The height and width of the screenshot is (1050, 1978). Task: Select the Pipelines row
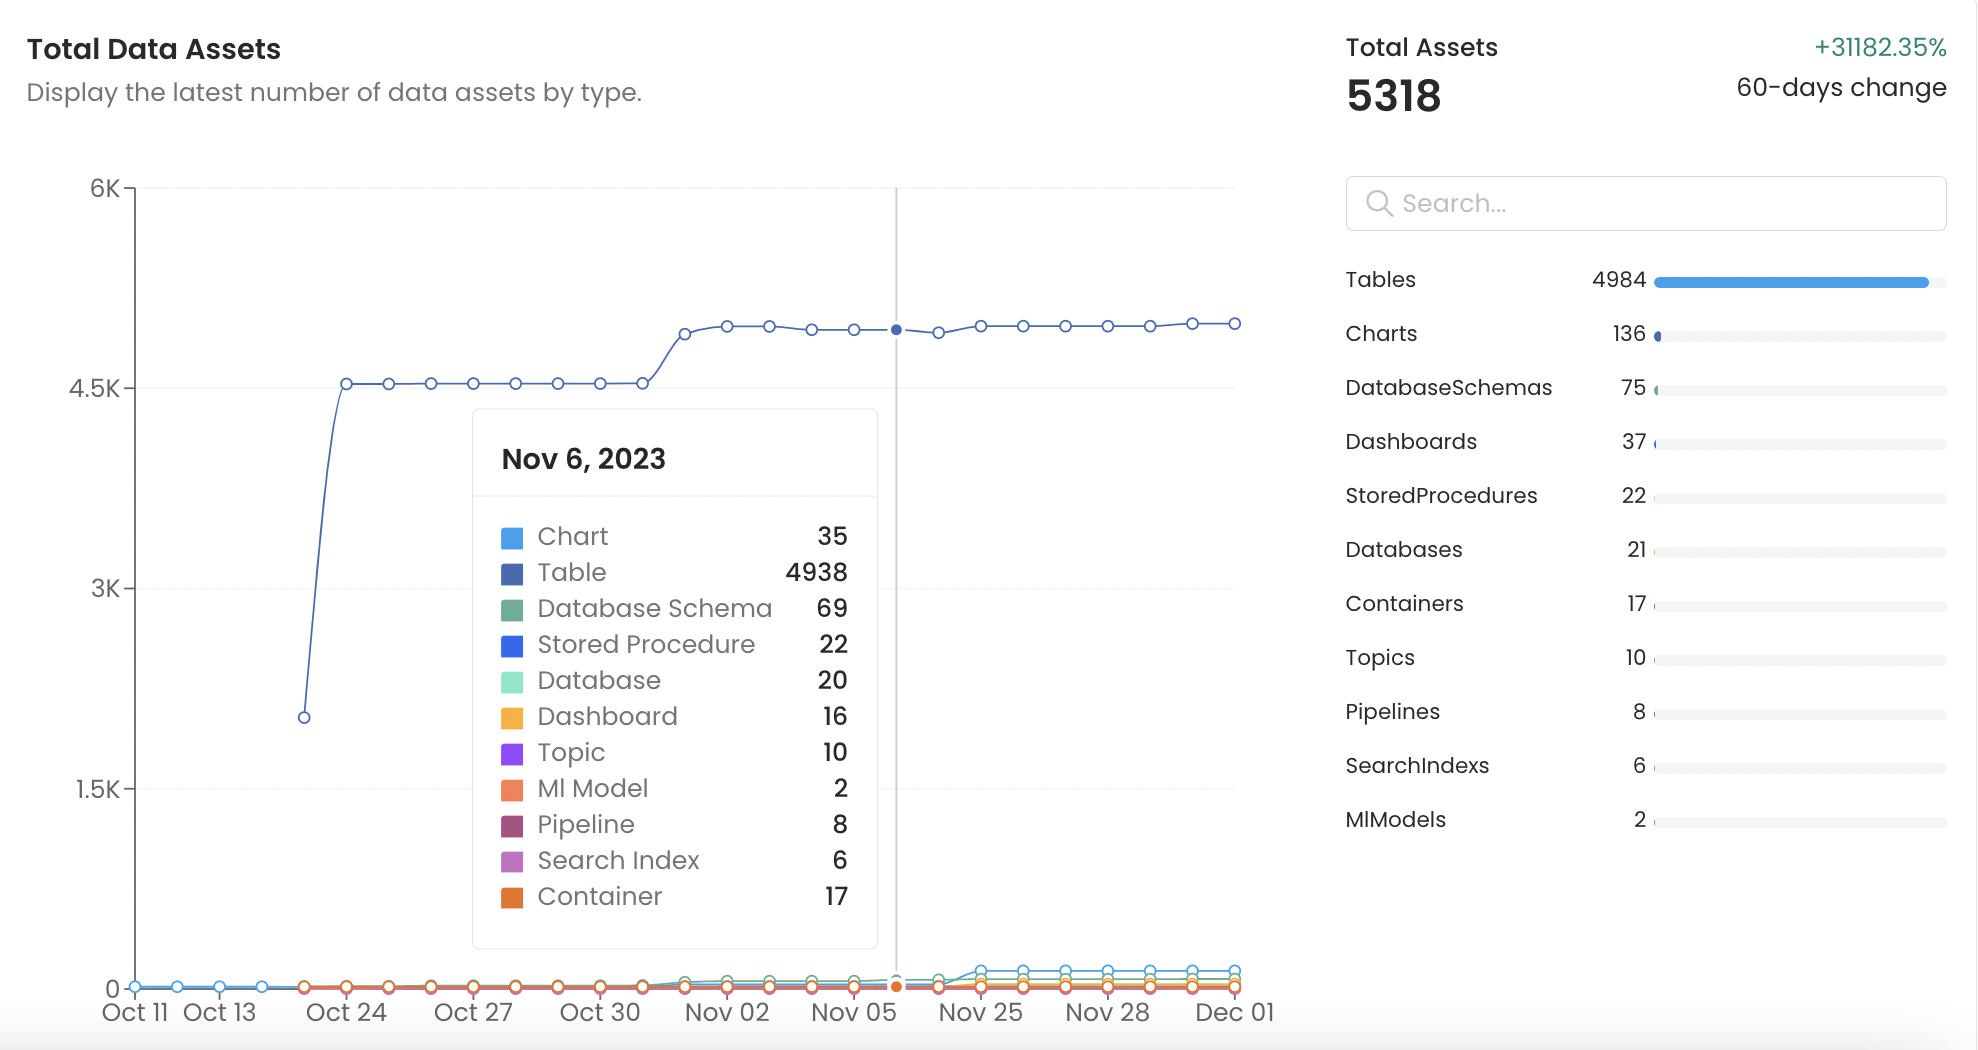1392,712
